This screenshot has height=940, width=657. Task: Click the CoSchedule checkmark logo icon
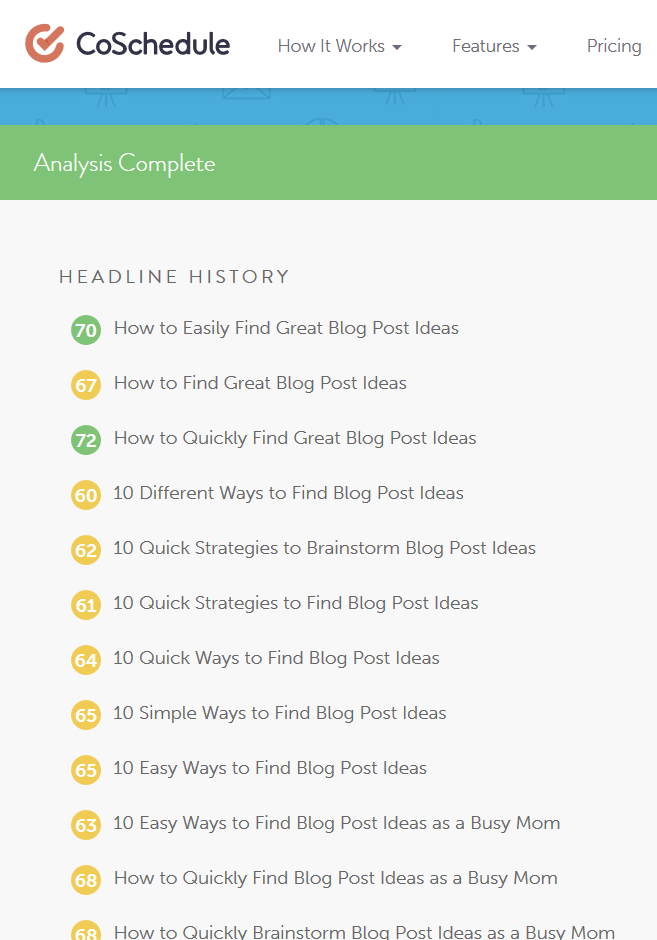[x=45, y=44]
